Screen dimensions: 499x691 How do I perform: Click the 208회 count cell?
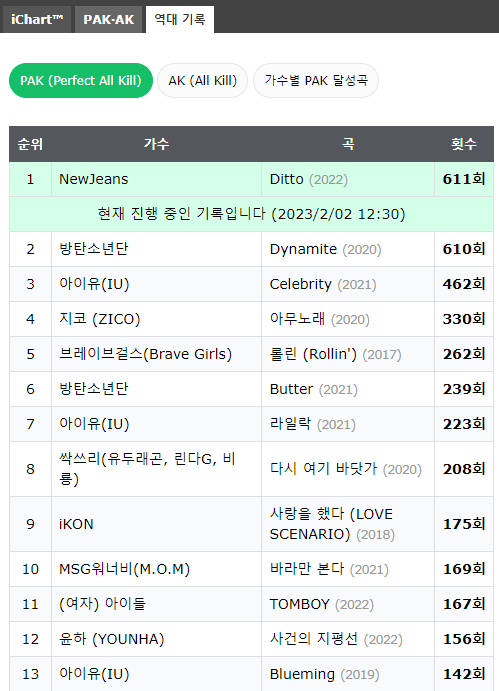coord(464,469)
